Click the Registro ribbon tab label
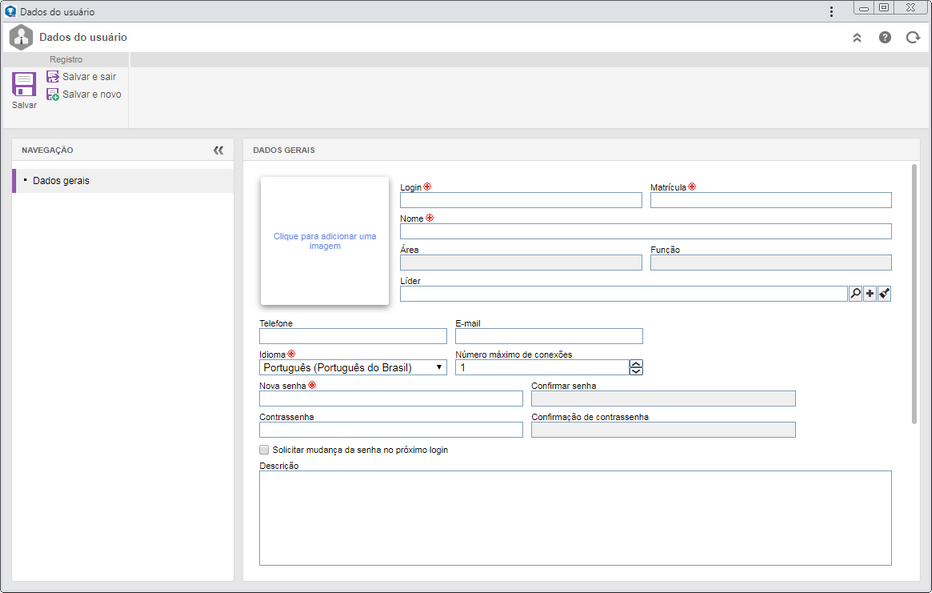 [x=66, y=59]
